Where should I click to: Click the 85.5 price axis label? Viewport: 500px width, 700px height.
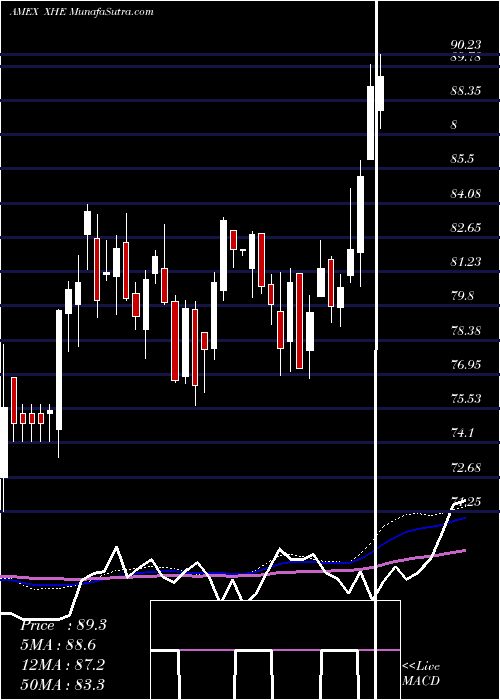[462, 159]
